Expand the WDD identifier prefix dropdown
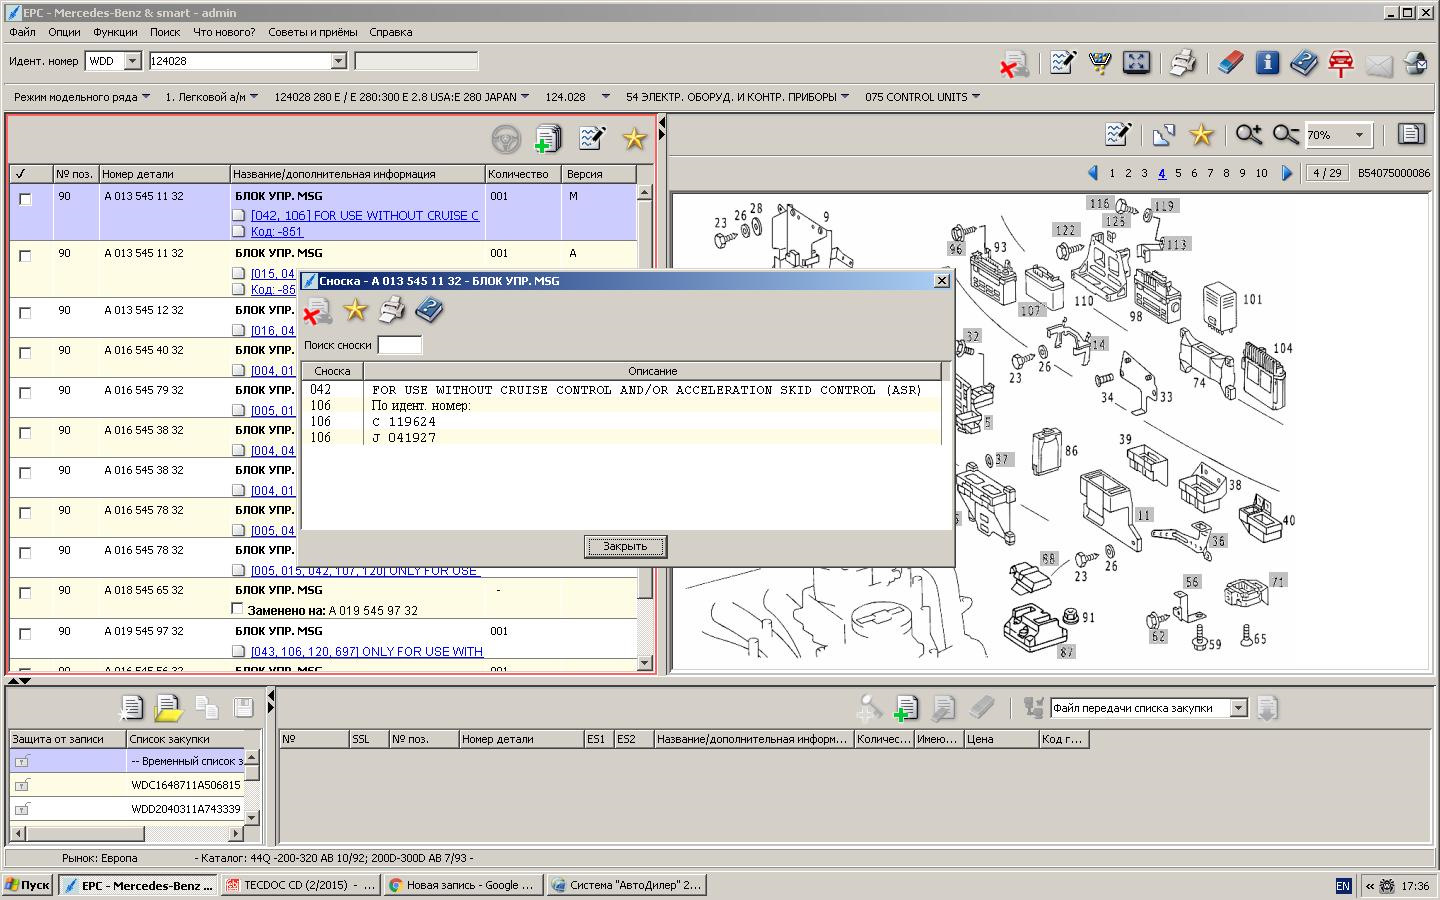 coord(132,61)
